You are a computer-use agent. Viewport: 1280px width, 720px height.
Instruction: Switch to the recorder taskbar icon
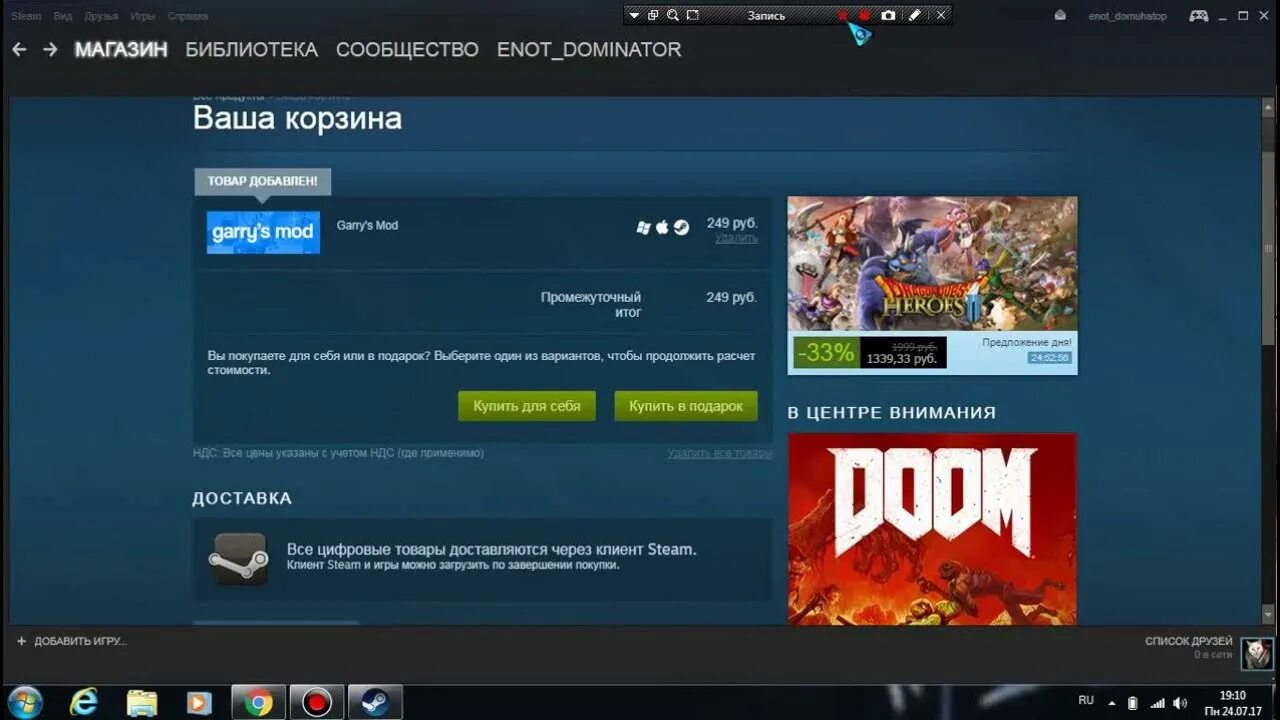pos(317,703)
